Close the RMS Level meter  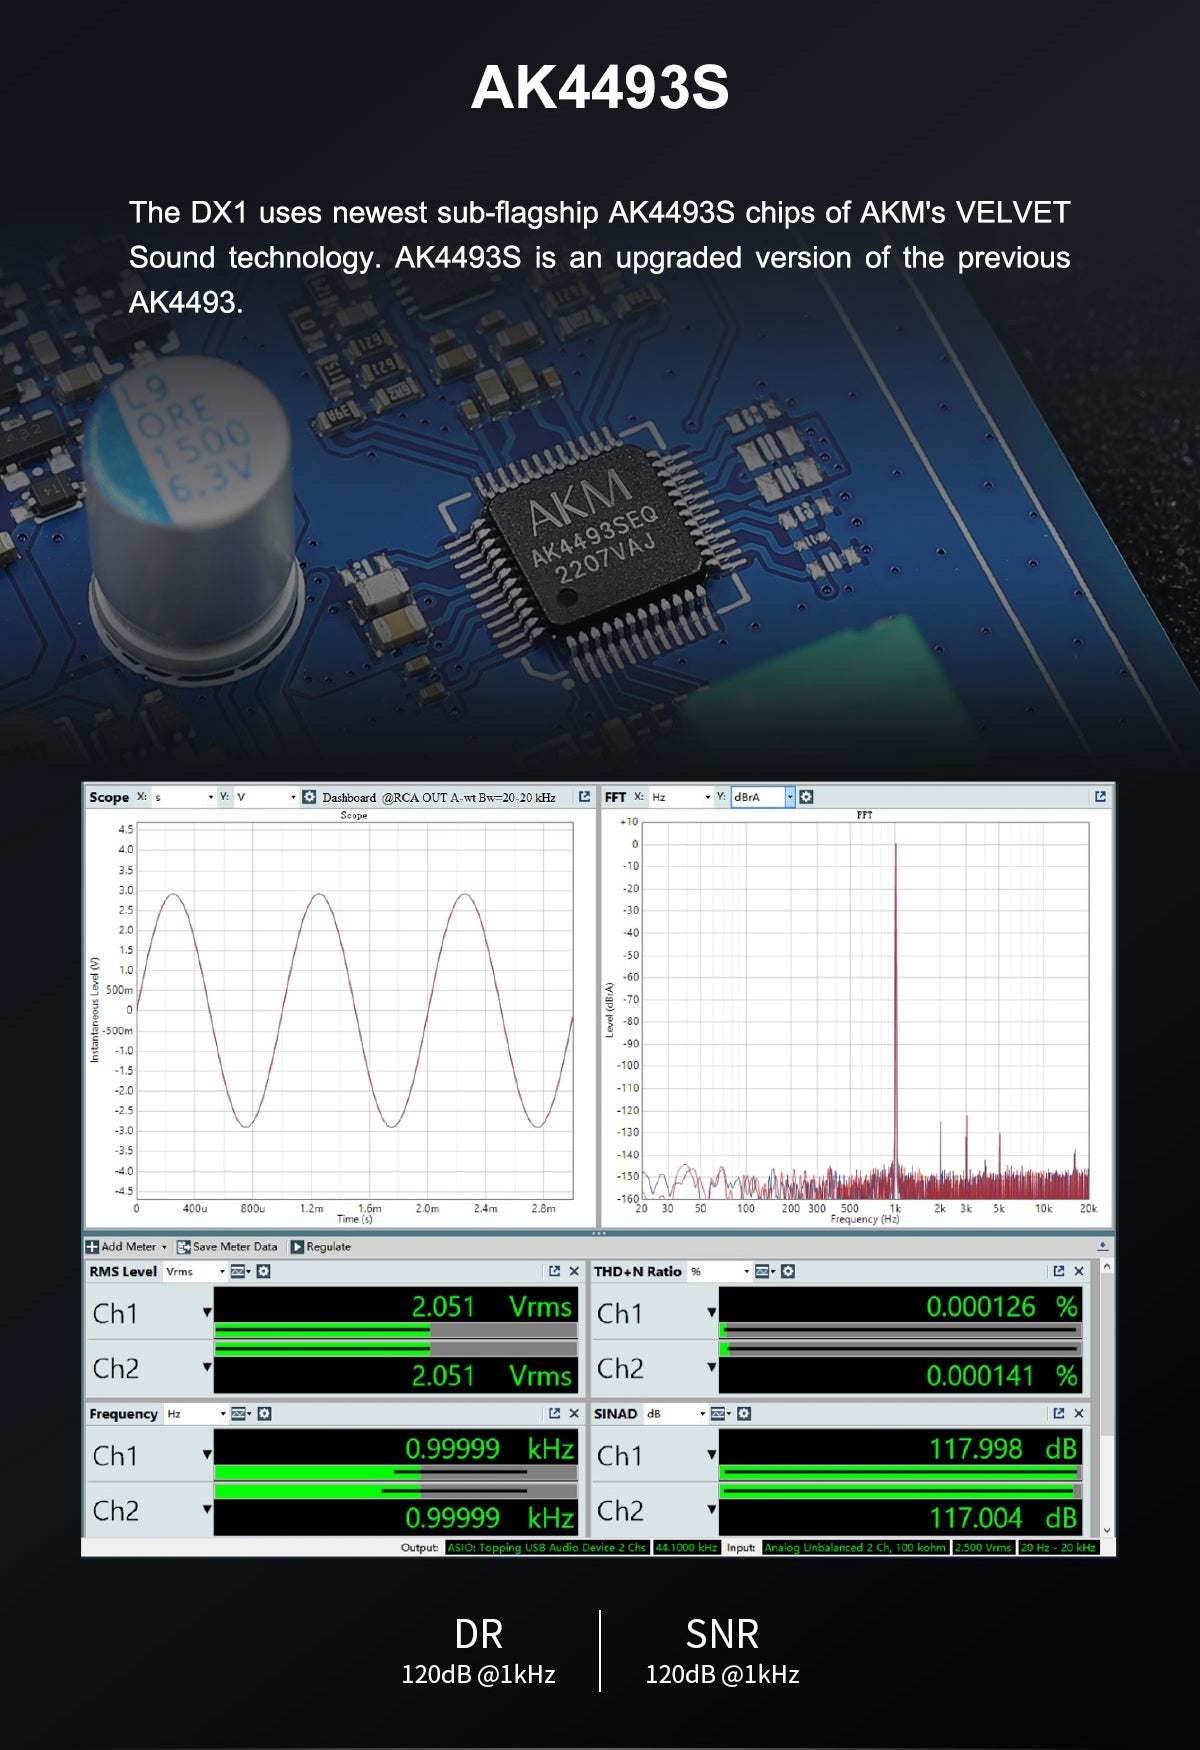(x=574, y=1271)
